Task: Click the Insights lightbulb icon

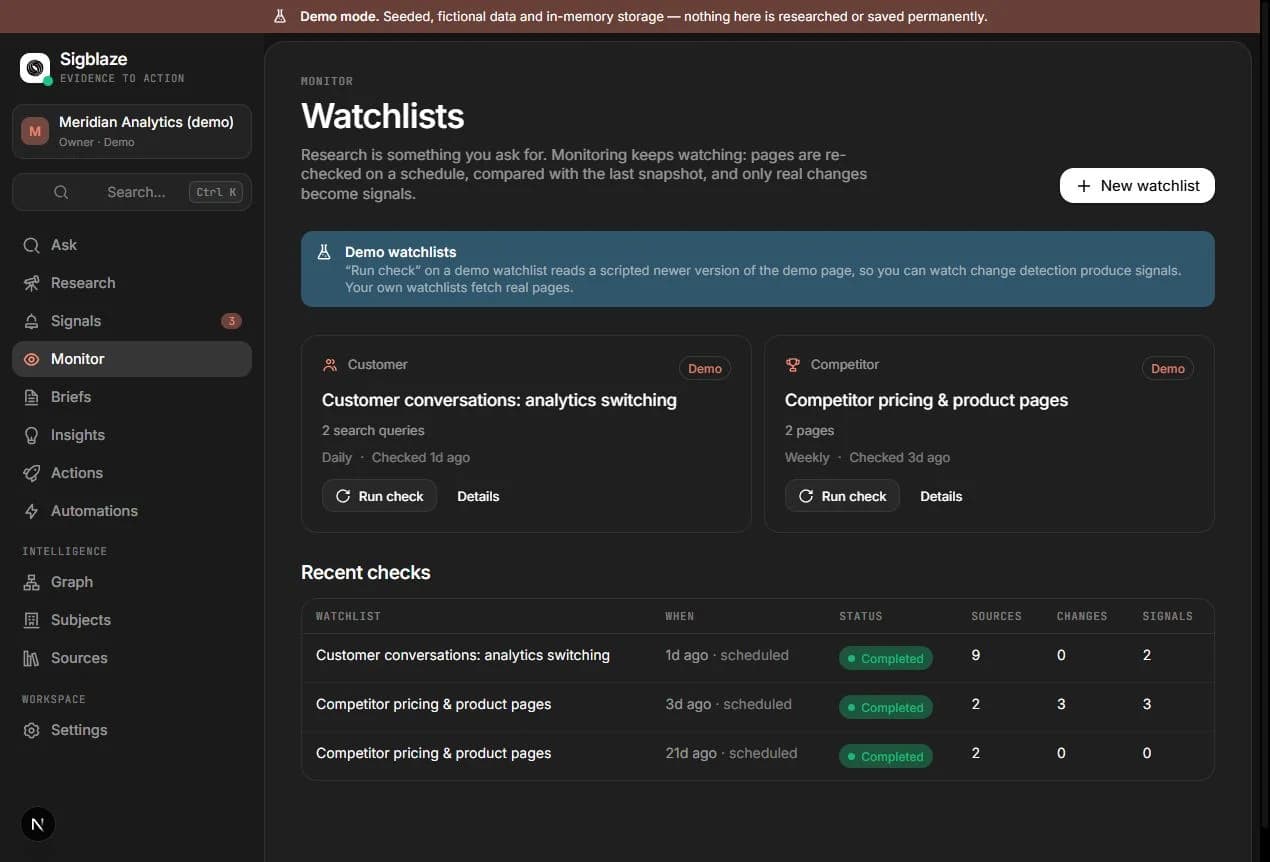Action: pyautogui.click(x=32, y=435)
